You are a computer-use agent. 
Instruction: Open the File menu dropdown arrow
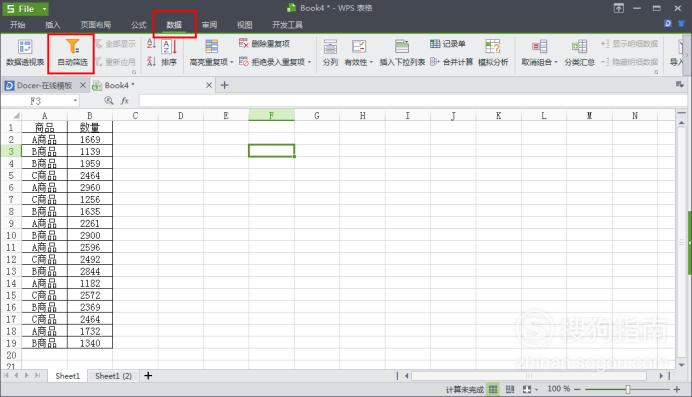45,9
